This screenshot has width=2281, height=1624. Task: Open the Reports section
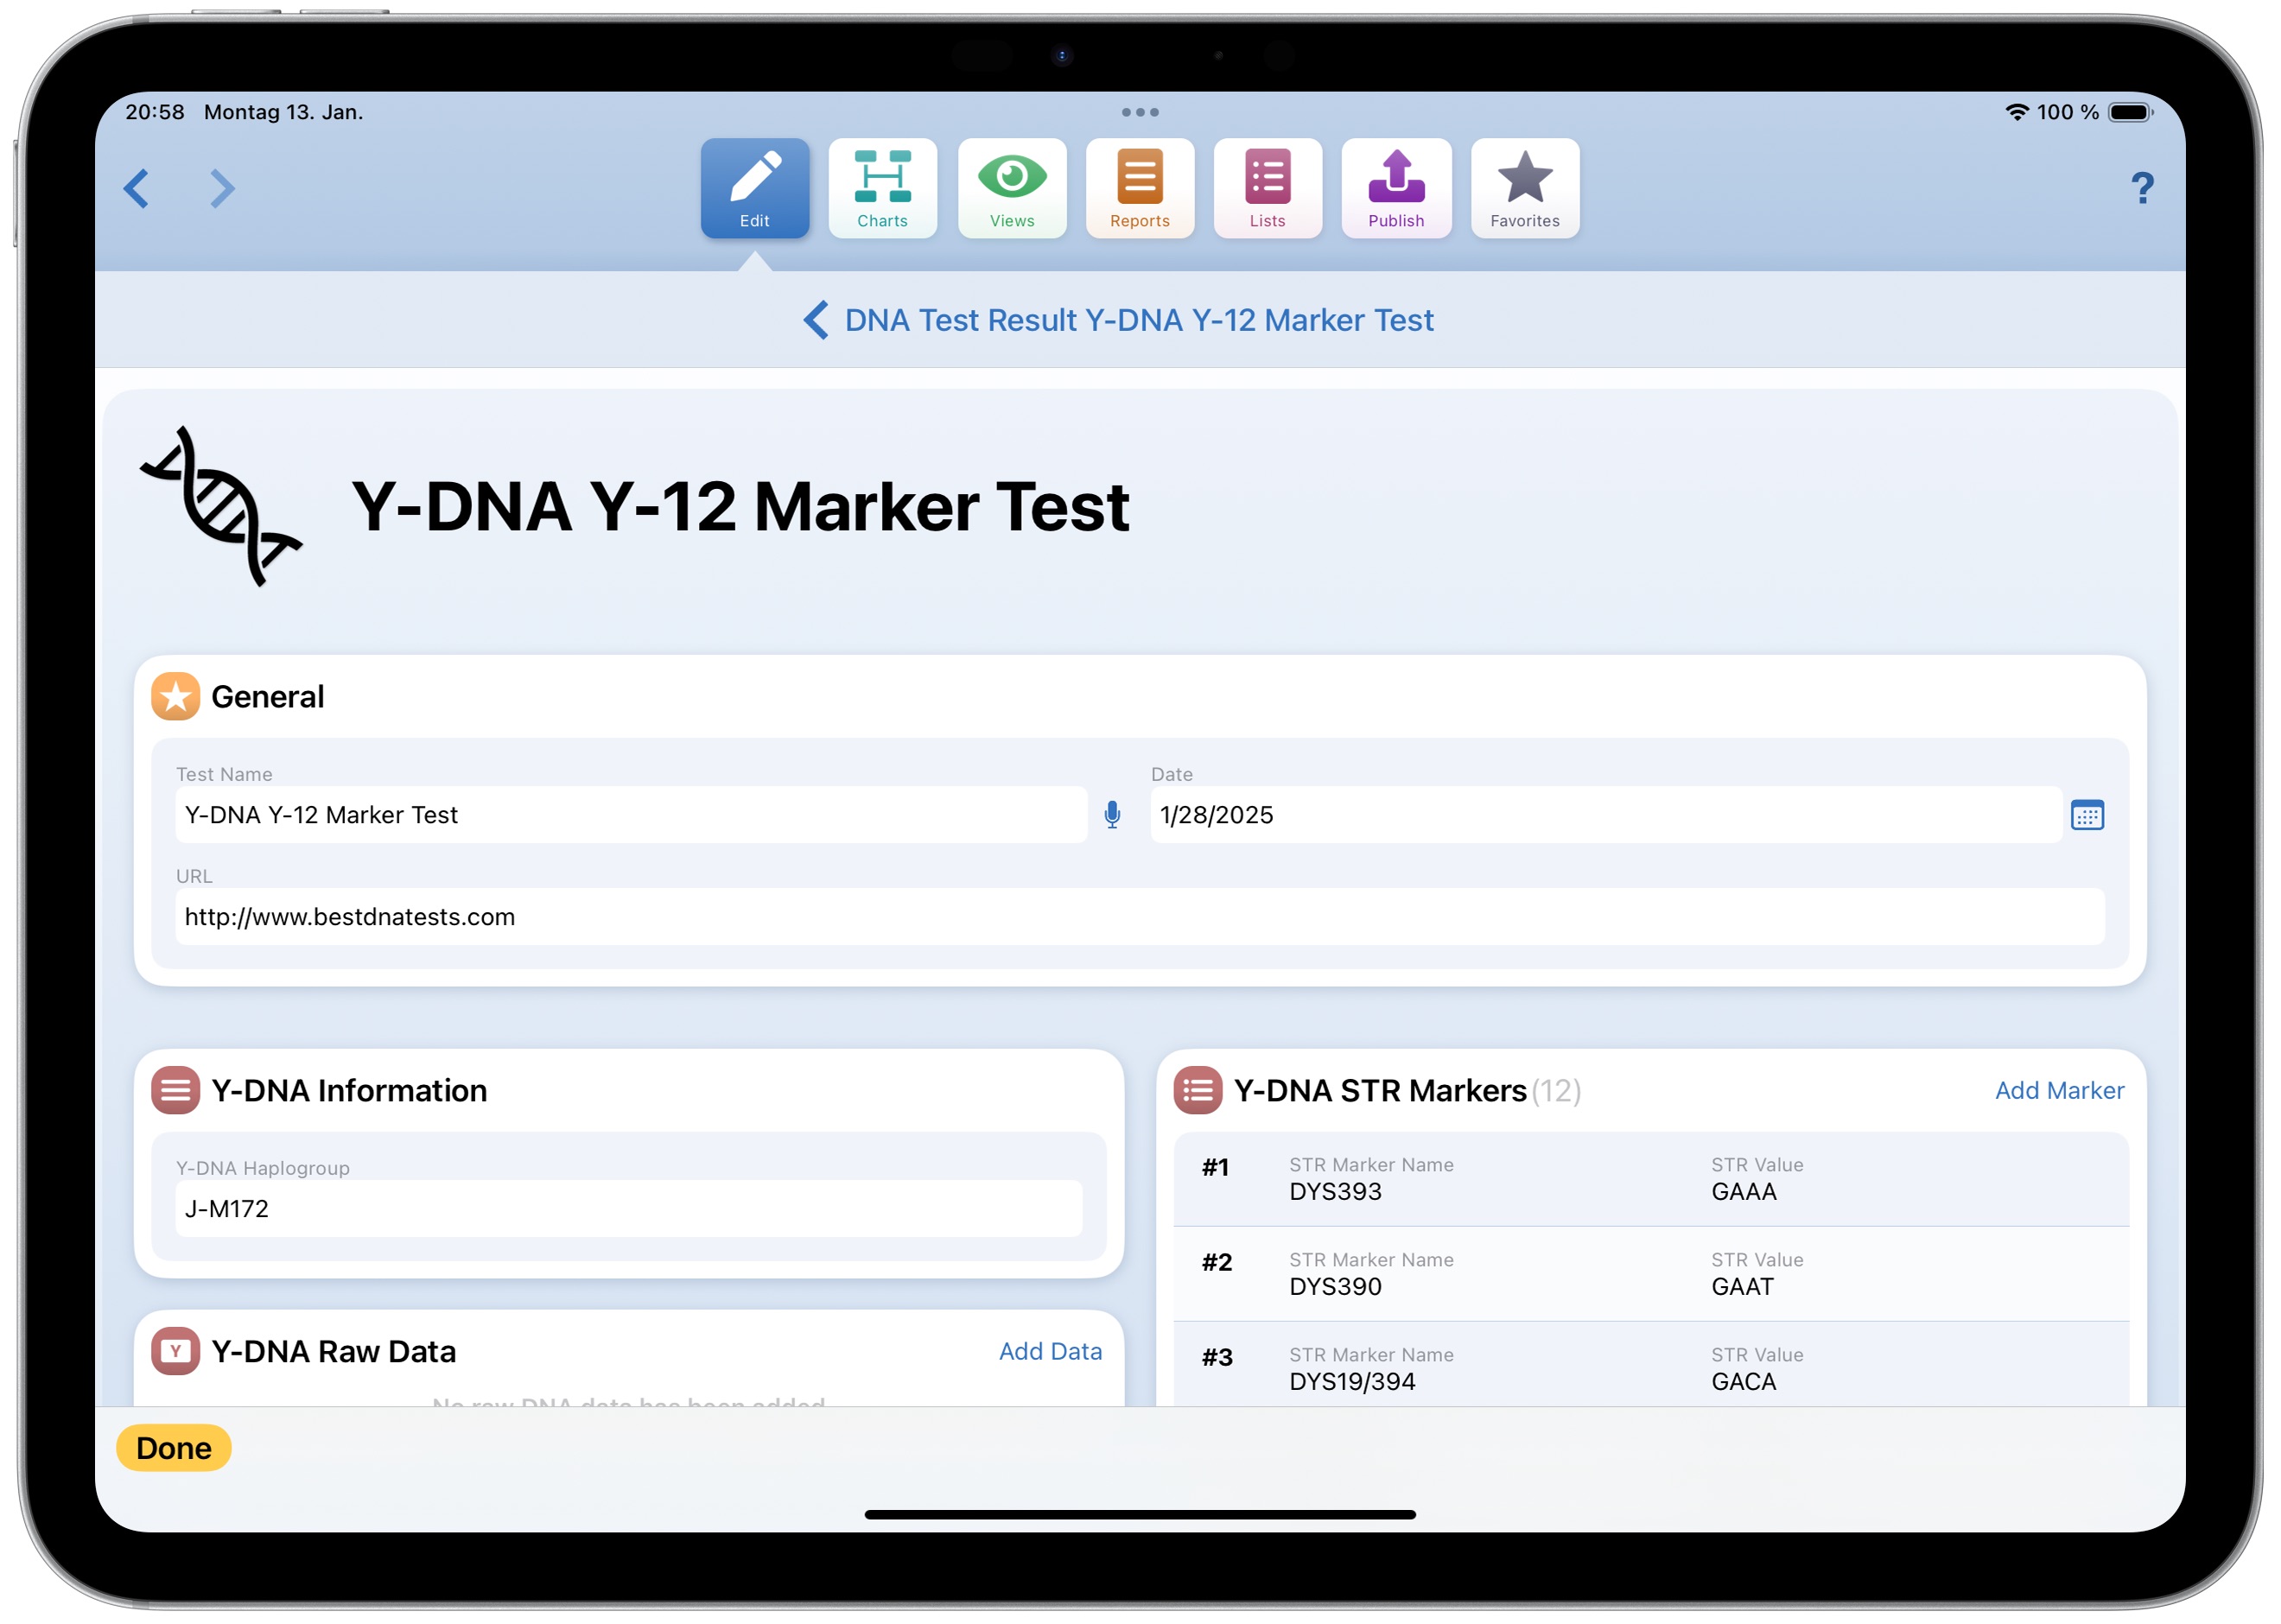1139,188
